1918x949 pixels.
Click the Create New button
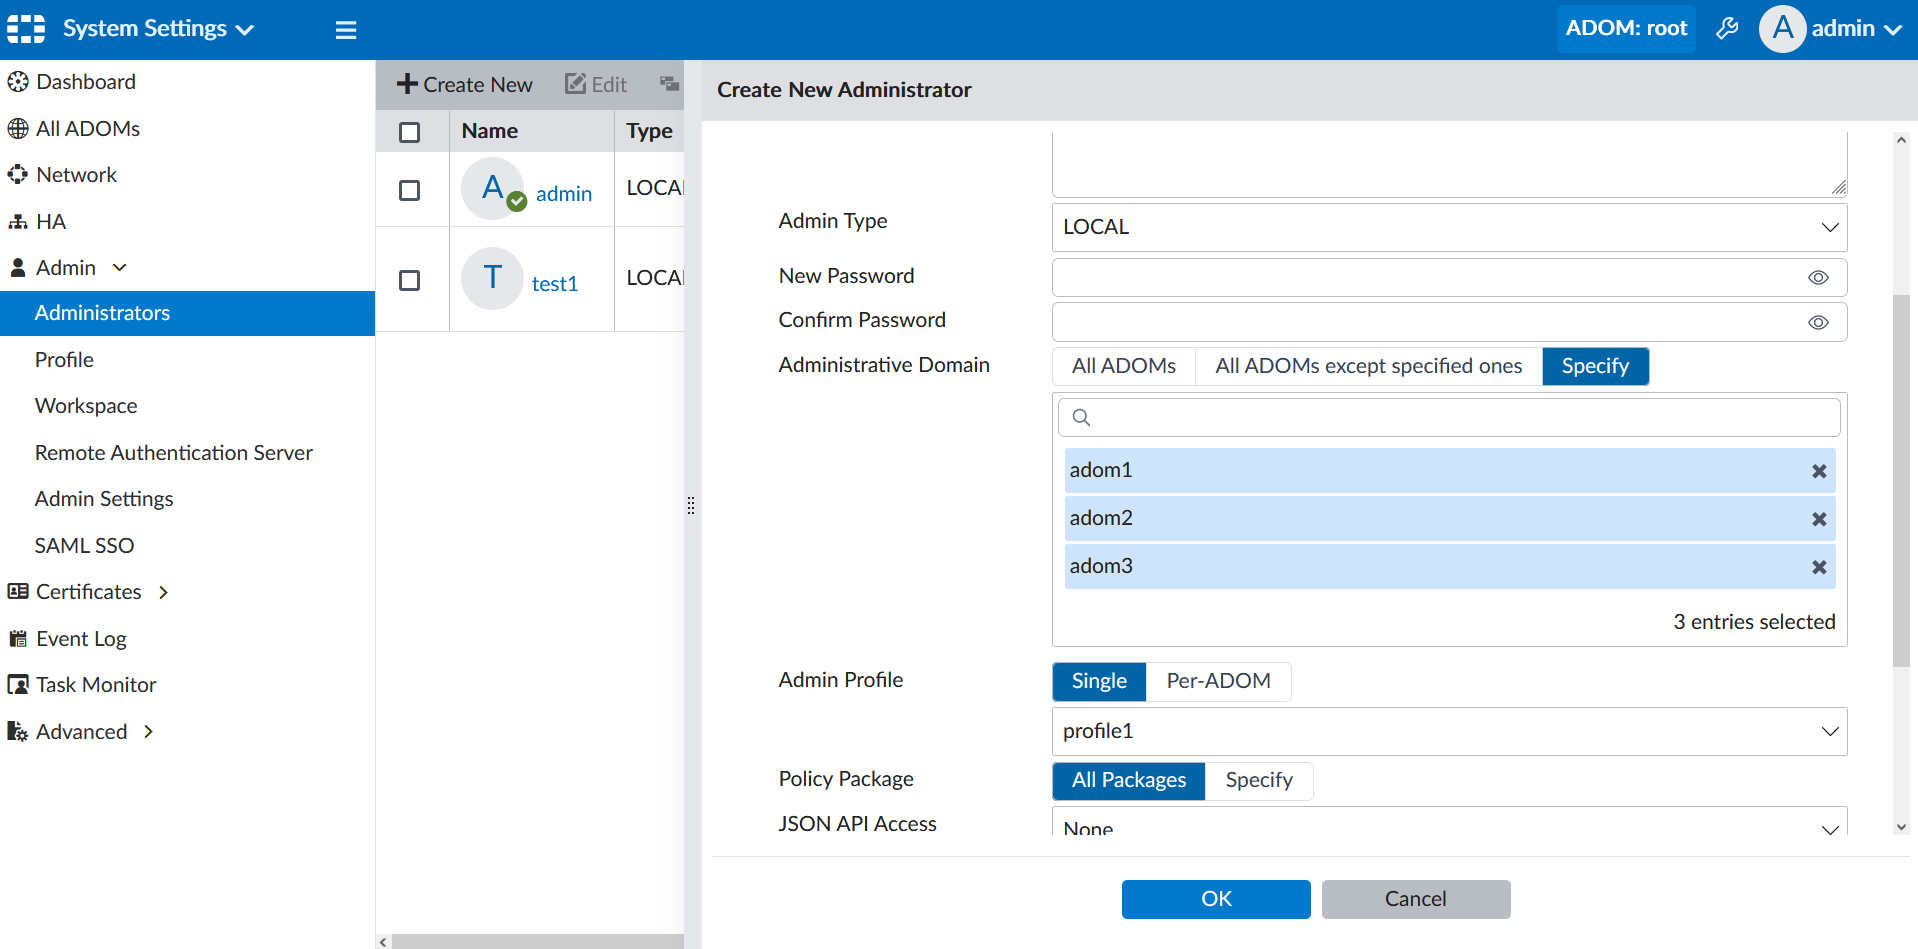coord(465,85)
